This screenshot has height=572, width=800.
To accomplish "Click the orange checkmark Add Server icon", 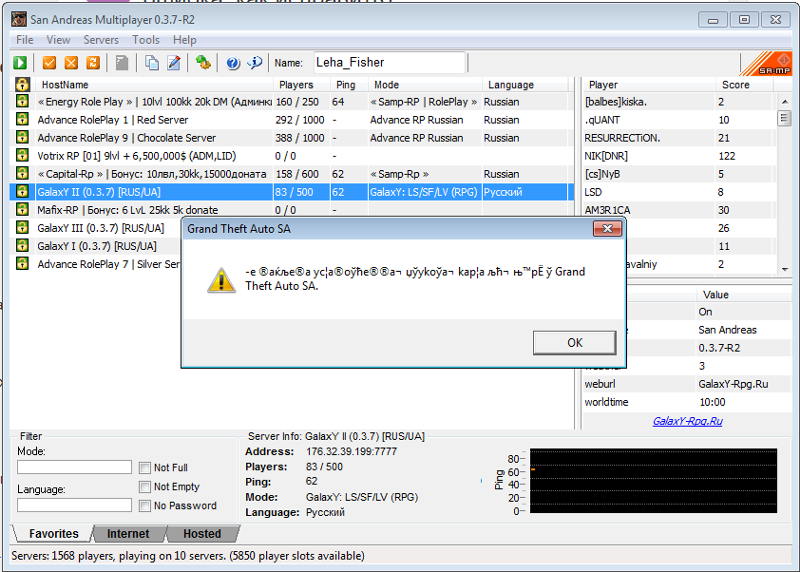I will coord(49,63).
